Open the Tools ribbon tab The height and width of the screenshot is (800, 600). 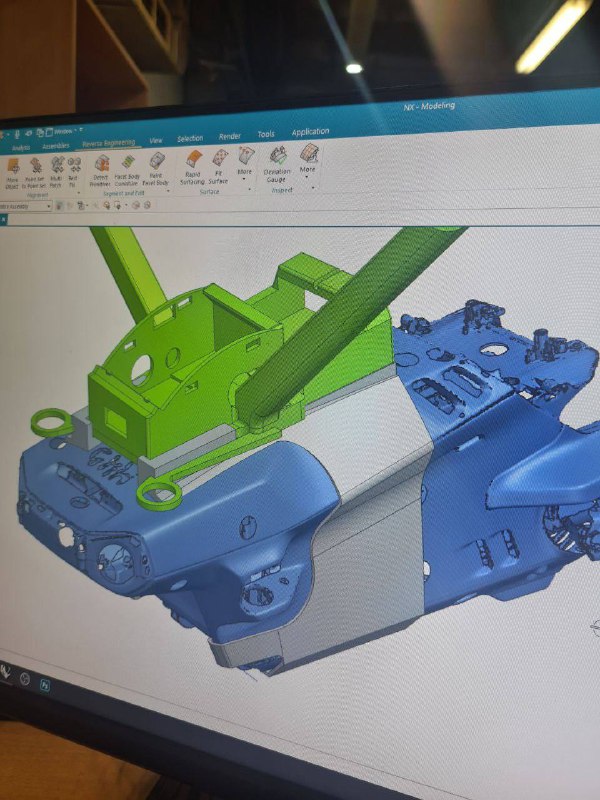pos(266,134)
